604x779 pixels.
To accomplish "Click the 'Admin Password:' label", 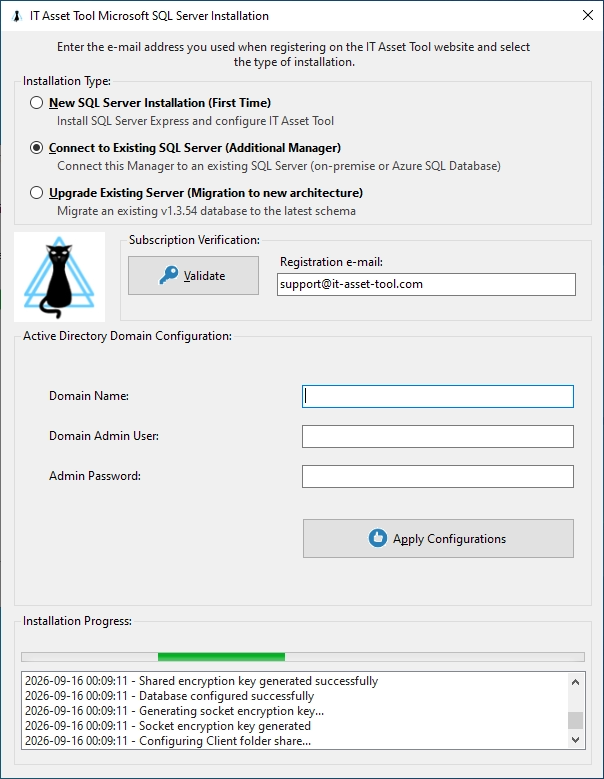I will point(95,476).
